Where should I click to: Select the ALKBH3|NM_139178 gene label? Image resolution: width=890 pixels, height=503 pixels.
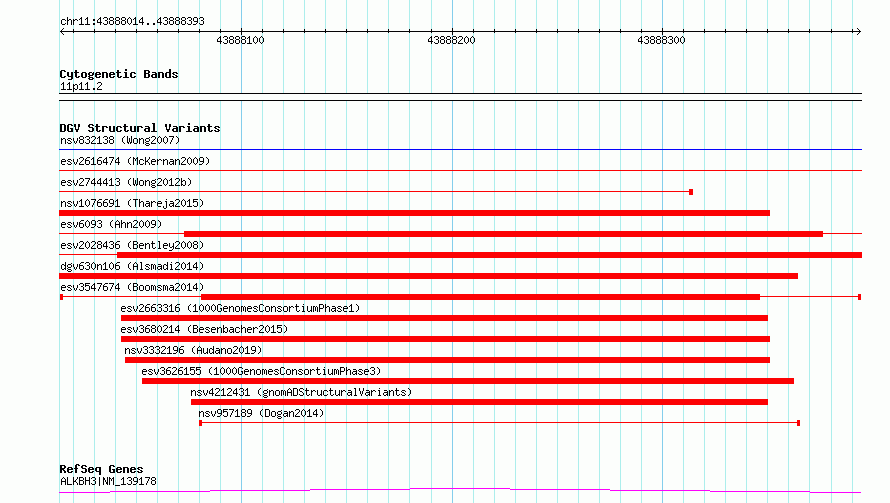[108, 481]
